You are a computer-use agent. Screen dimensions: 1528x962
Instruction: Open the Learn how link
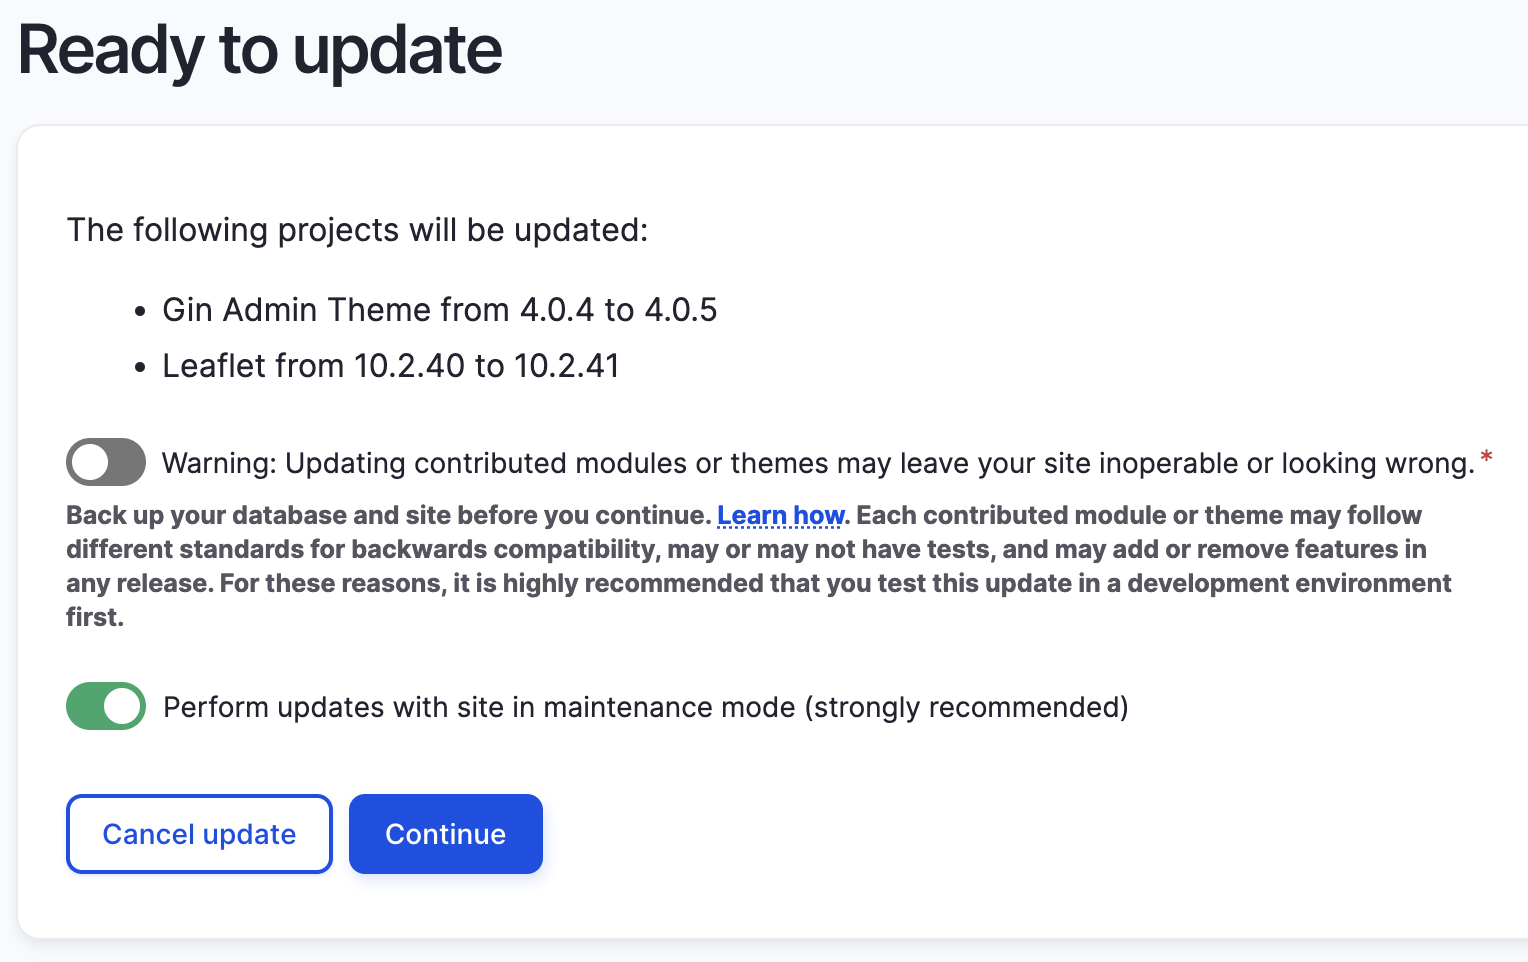[780, 515]
